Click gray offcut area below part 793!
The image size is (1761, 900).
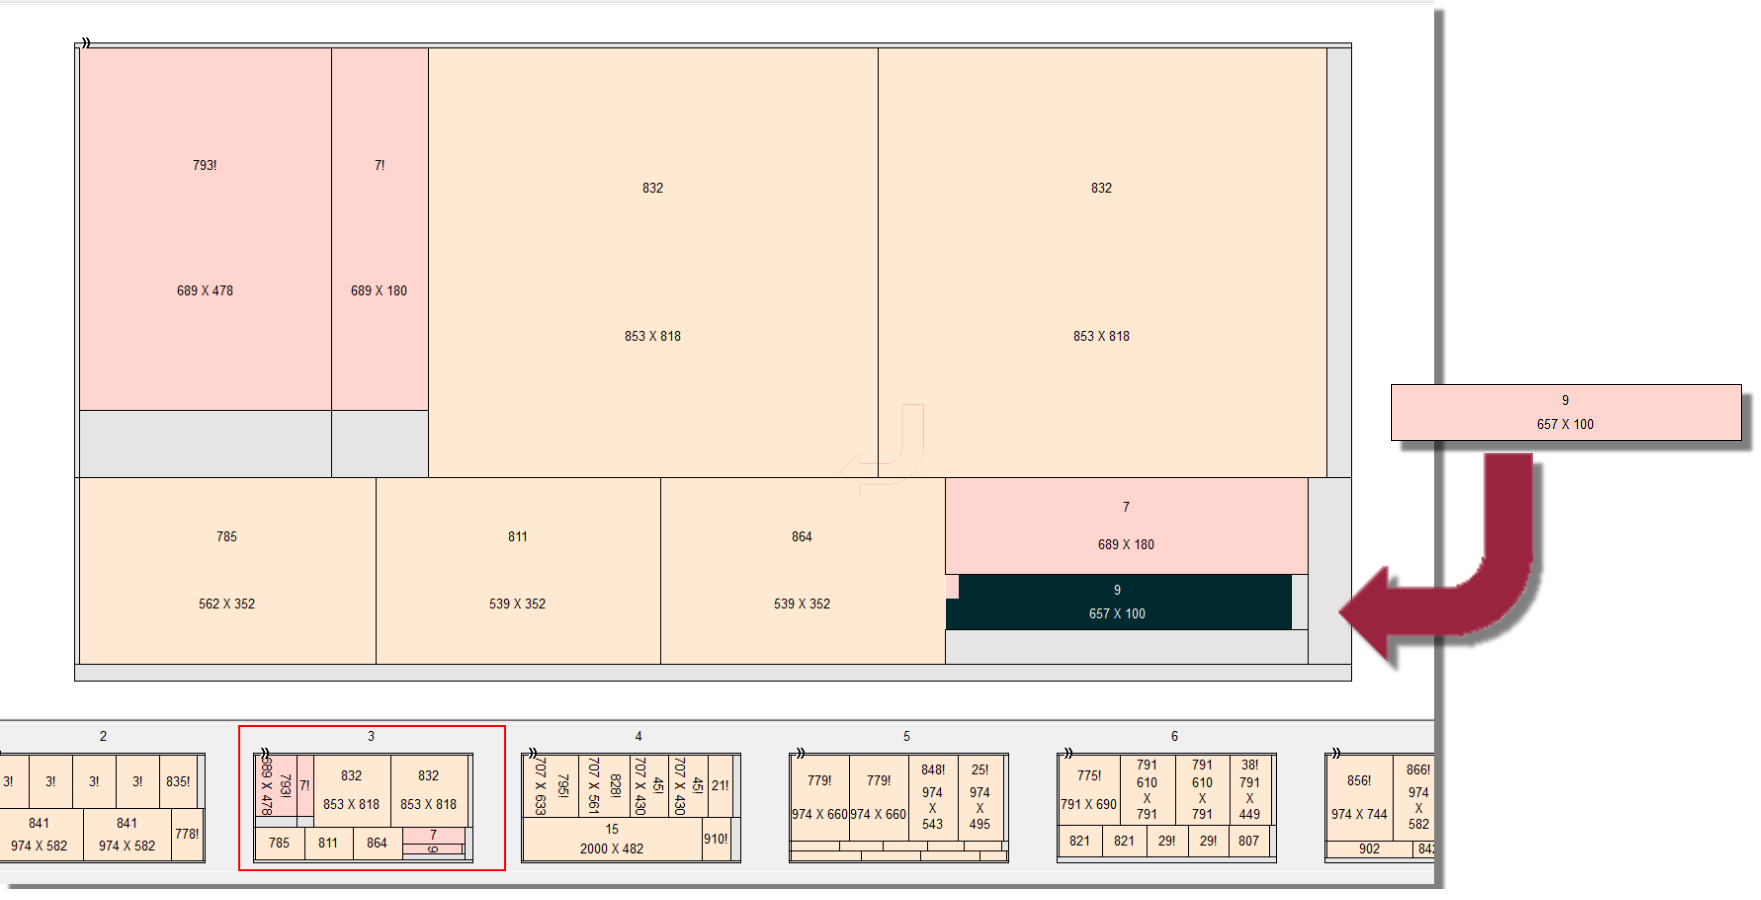click(x=205, y=443)
